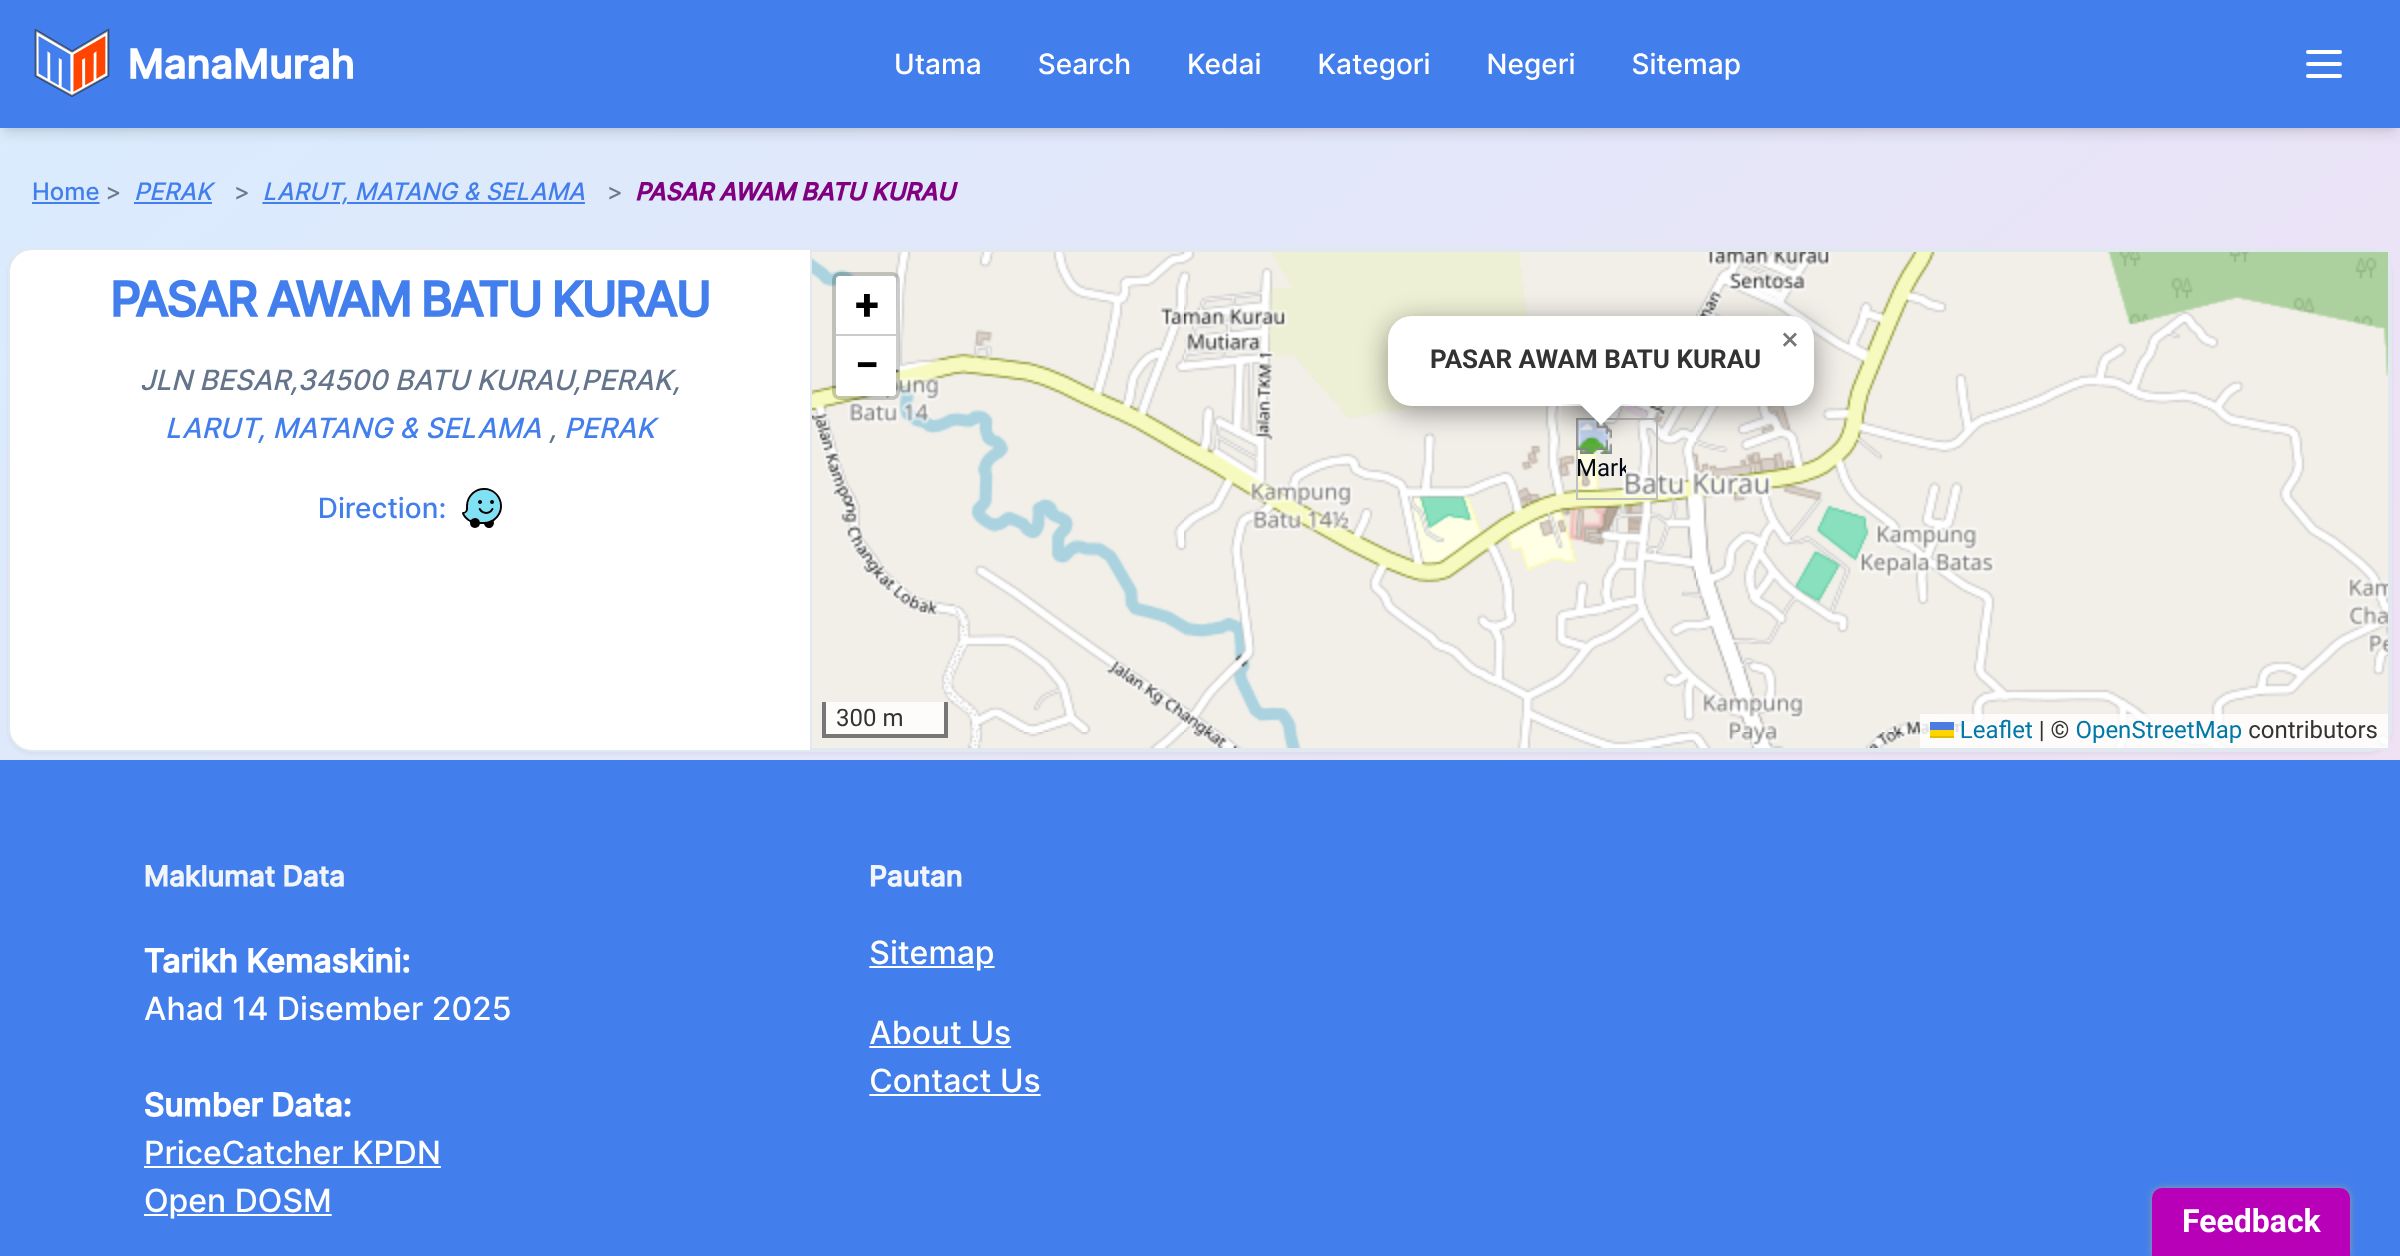Open the Leaflet attribution link
The height and width of the screenshot is (1256, 2400).
pos(1994,730)
